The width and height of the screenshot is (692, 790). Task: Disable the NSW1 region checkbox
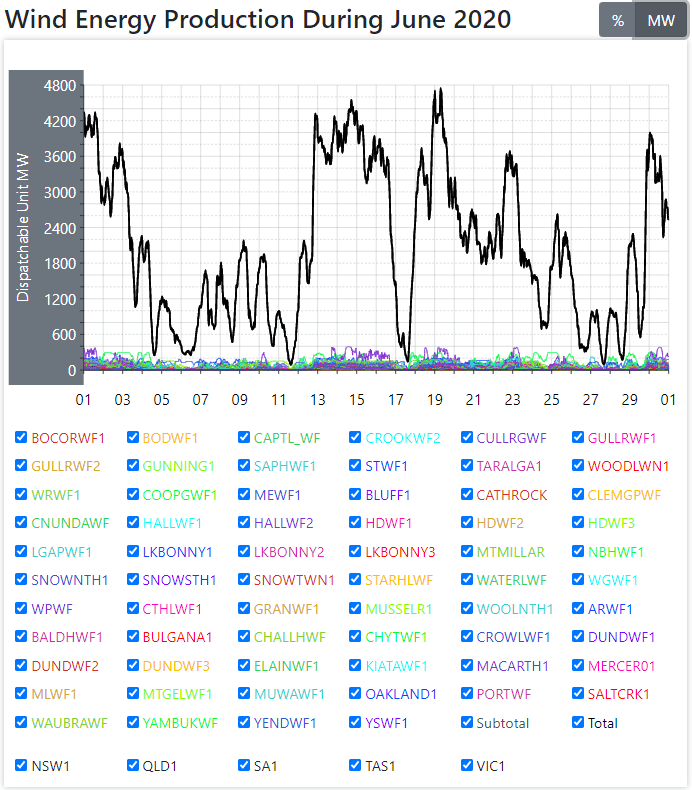coord(21,765)
